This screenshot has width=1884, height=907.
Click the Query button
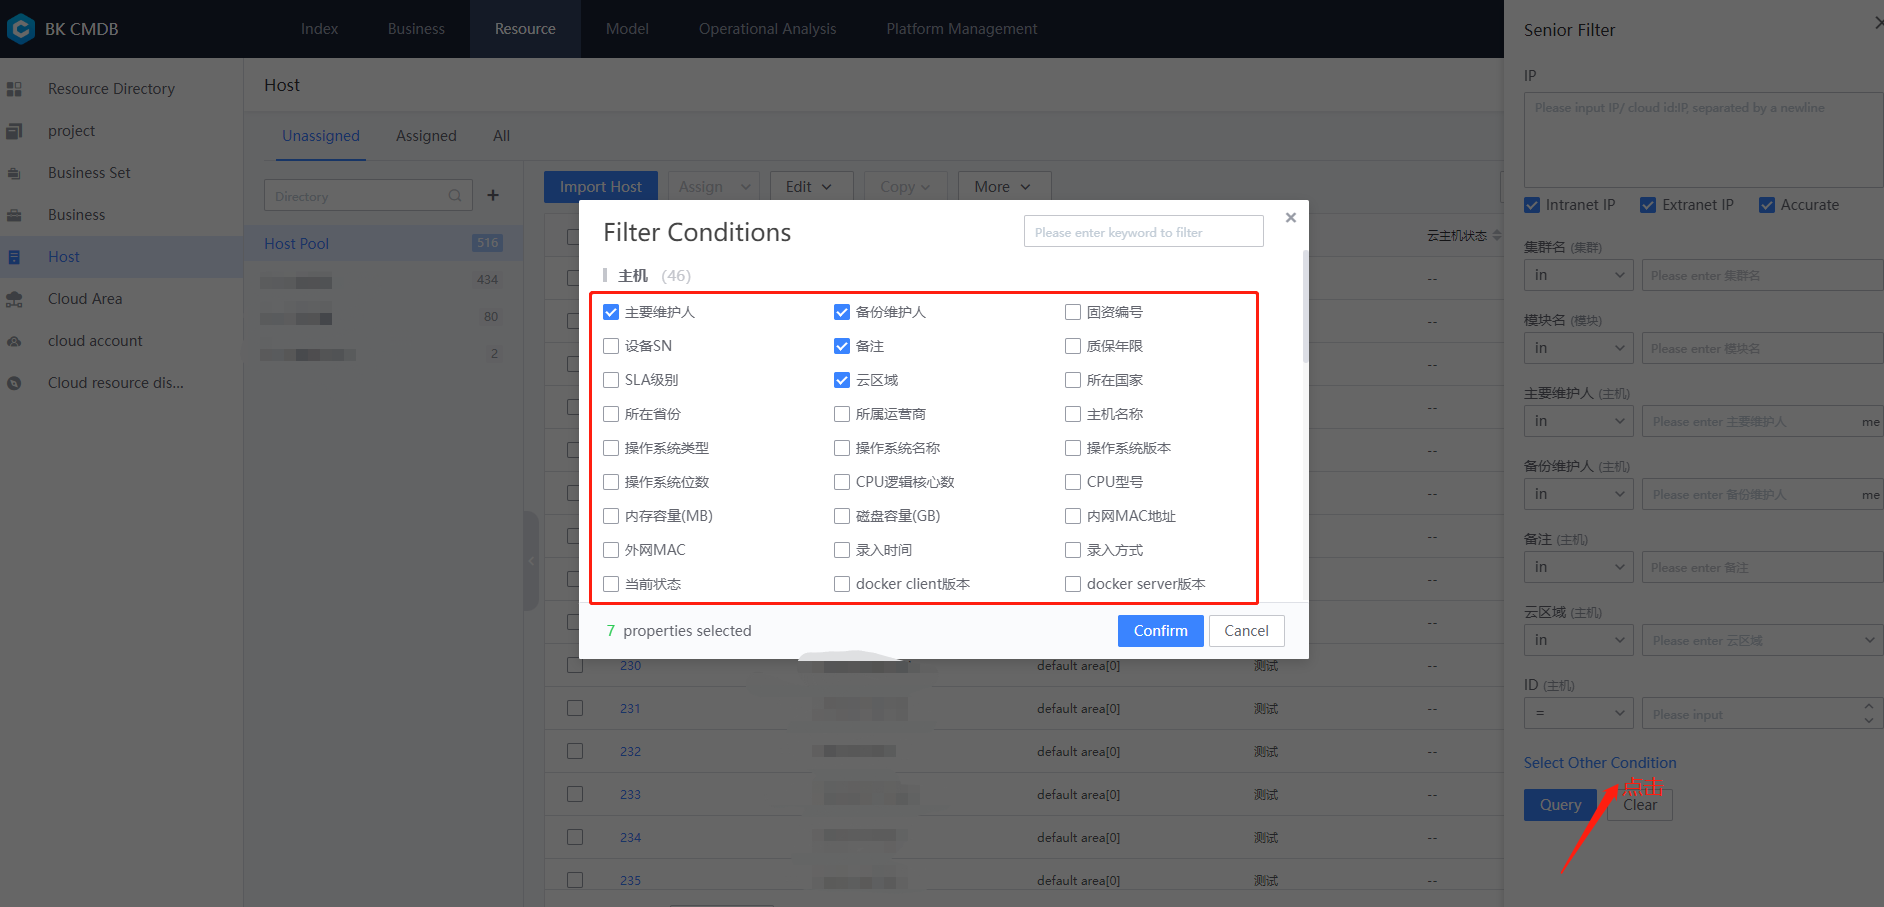pyautogui.click(x=1560, y=805)
